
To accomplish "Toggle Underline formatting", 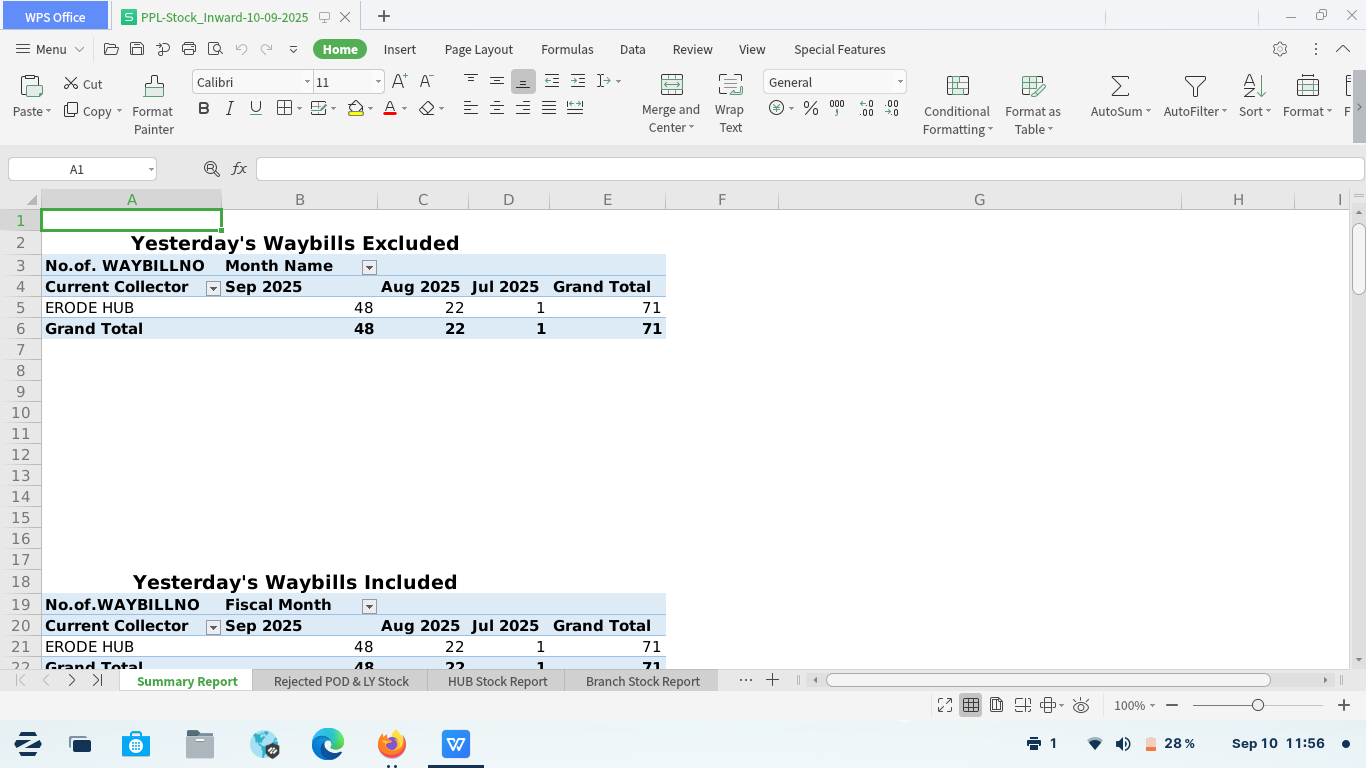I will [256, 108].
